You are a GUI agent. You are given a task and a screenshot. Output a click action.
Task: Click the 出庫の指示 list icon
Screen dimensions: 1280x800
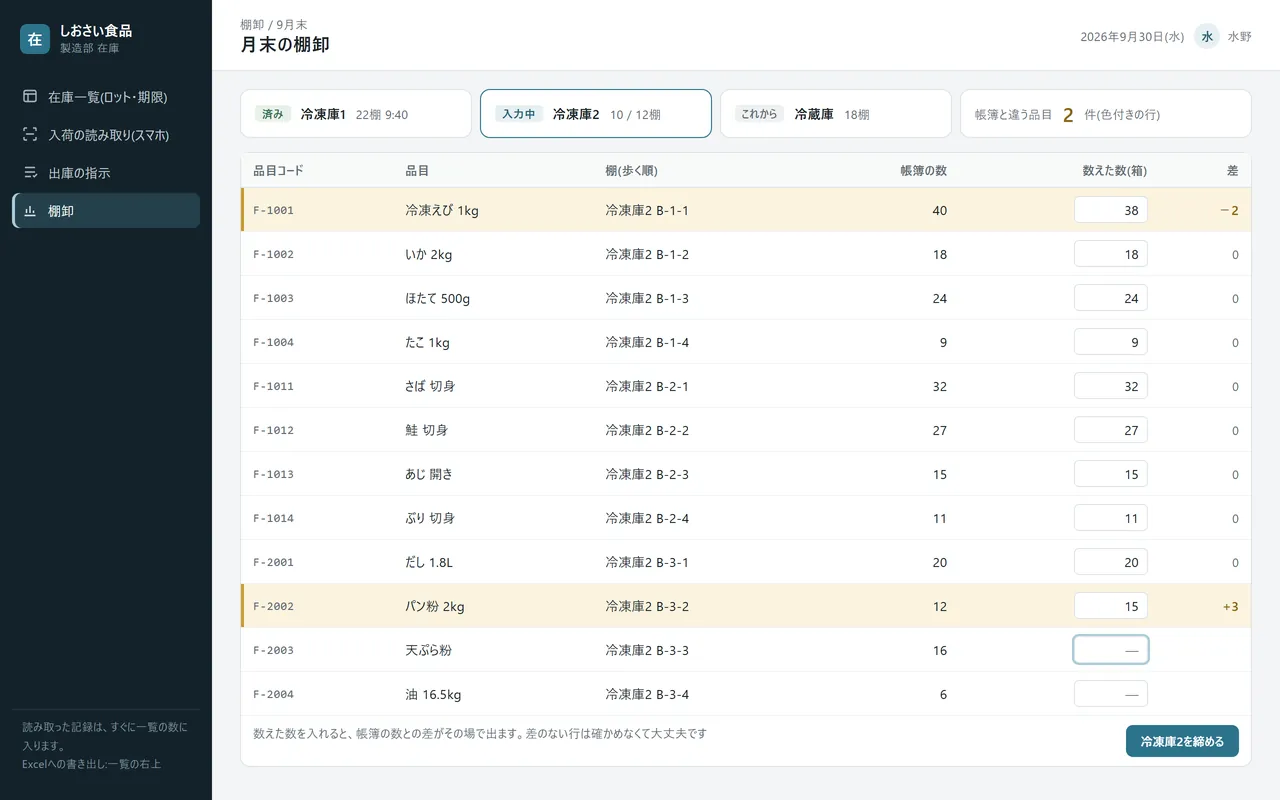pos(30,173)
